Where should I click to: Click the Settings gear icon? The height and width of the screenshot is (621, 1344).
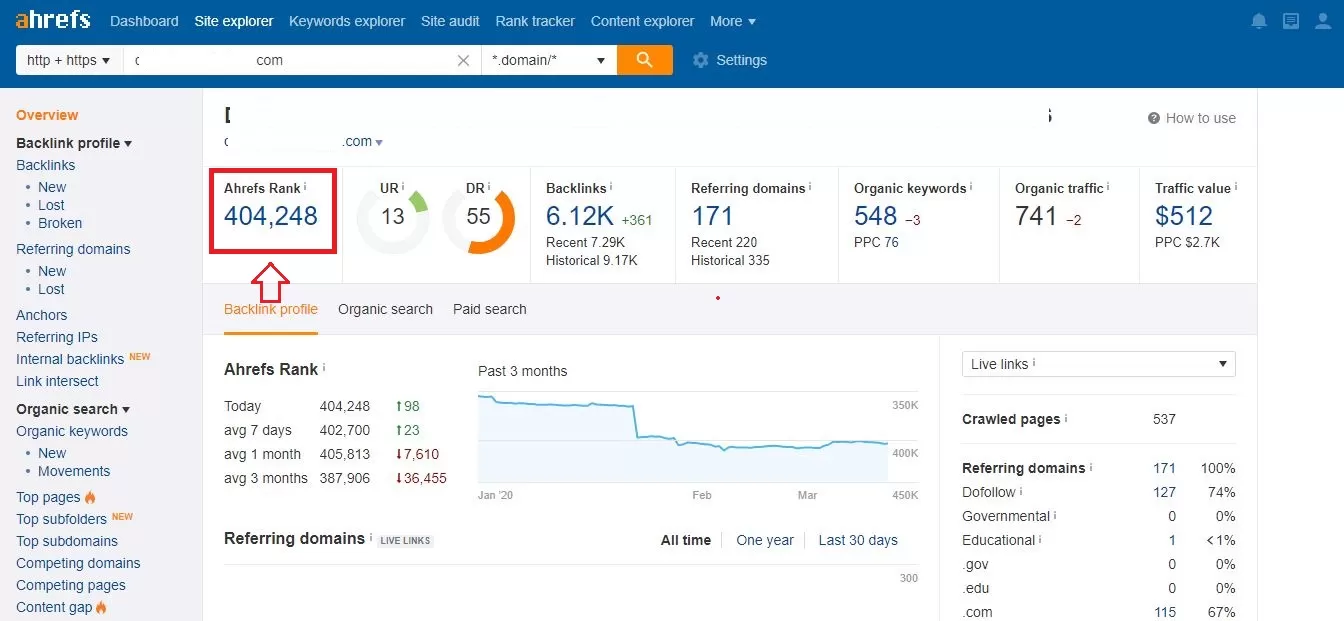click(x=700, y=60)
